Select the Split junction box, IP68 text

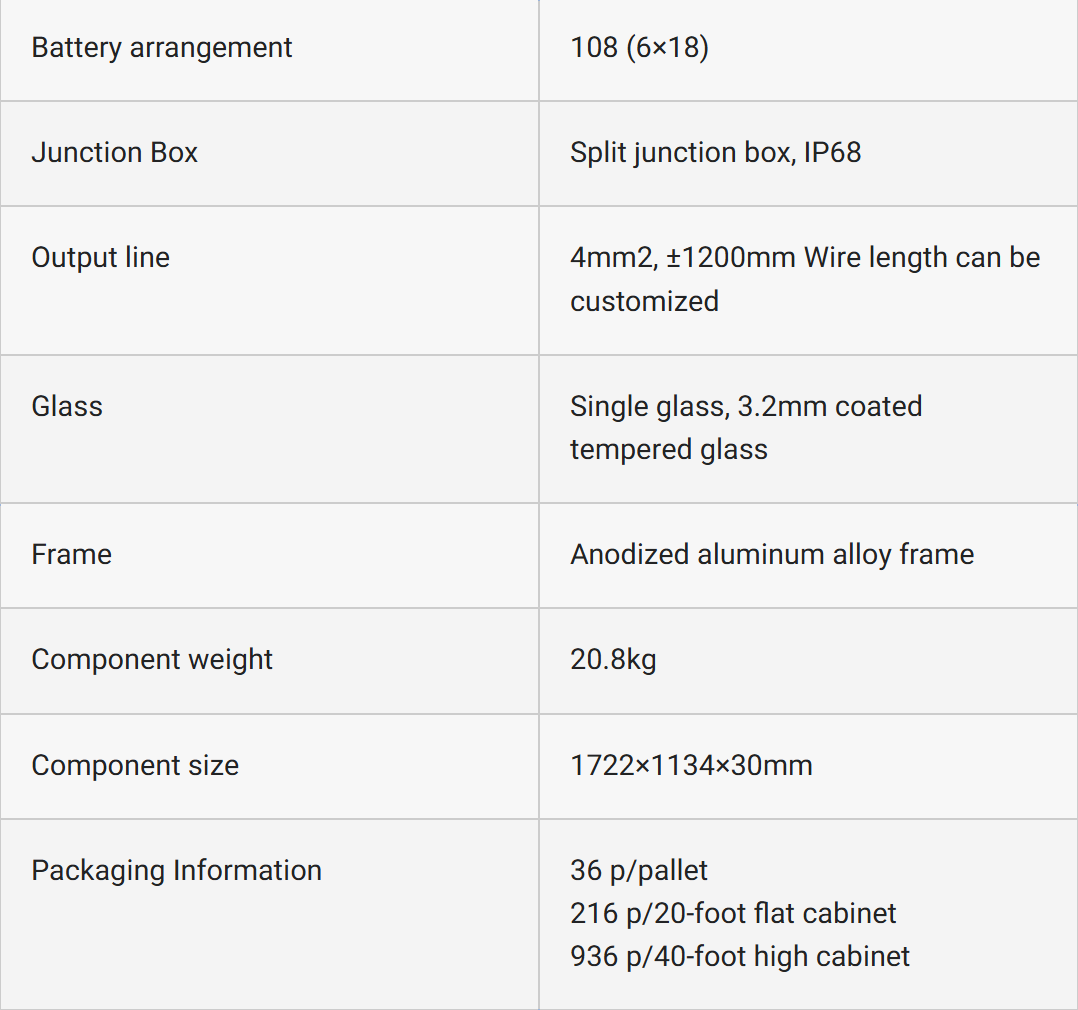715,153
